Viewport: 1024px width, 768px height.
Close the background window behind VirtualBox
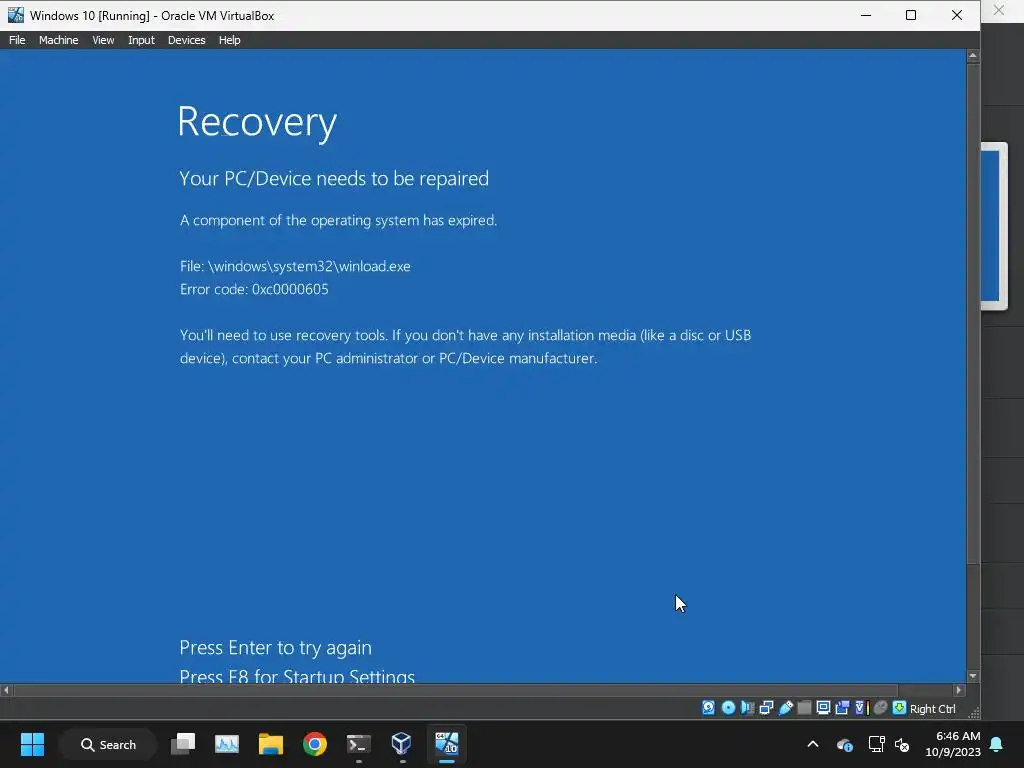tap(999, 10)
